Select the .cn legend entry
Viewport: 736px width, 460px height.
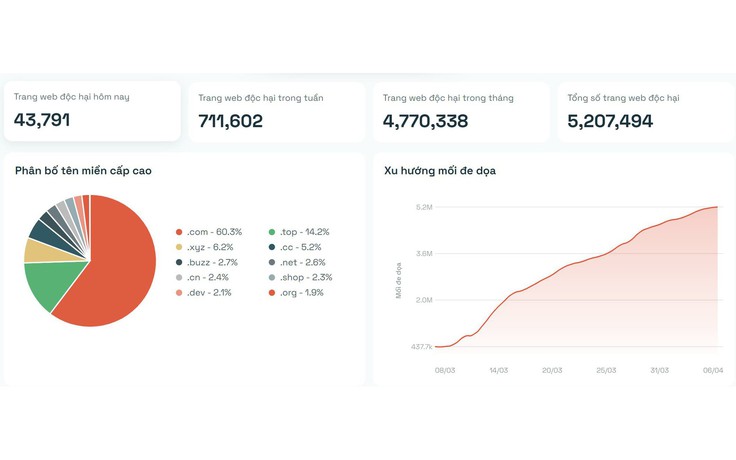(208, 277)
